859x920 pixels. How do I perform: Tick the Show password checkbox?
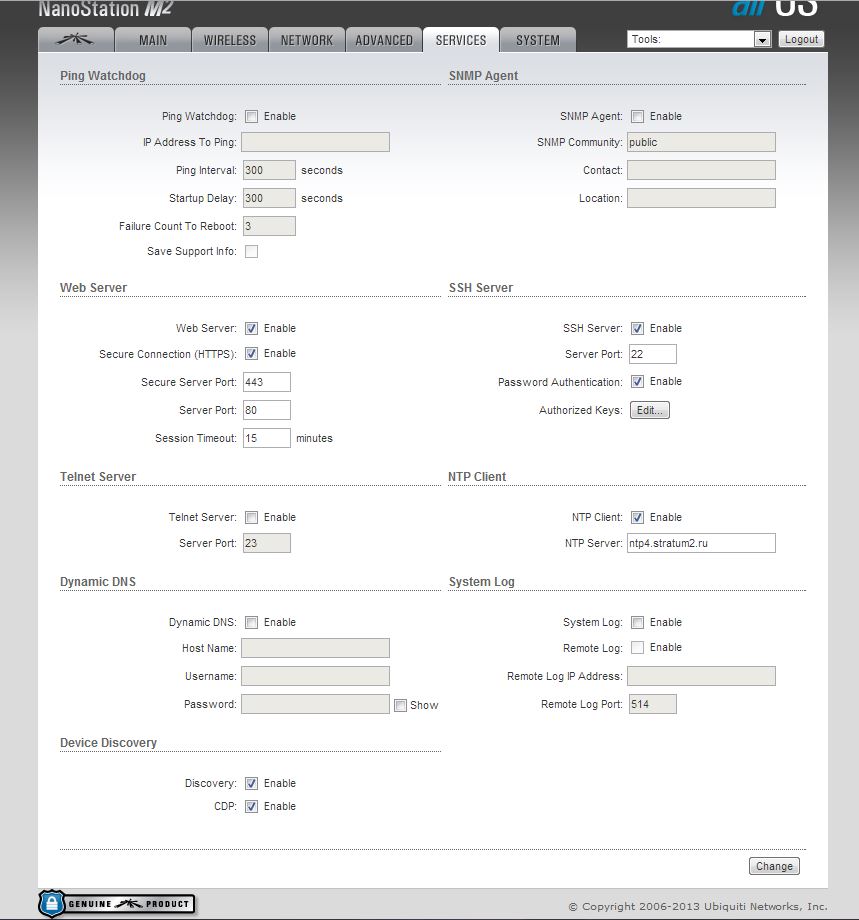point(401,705)
